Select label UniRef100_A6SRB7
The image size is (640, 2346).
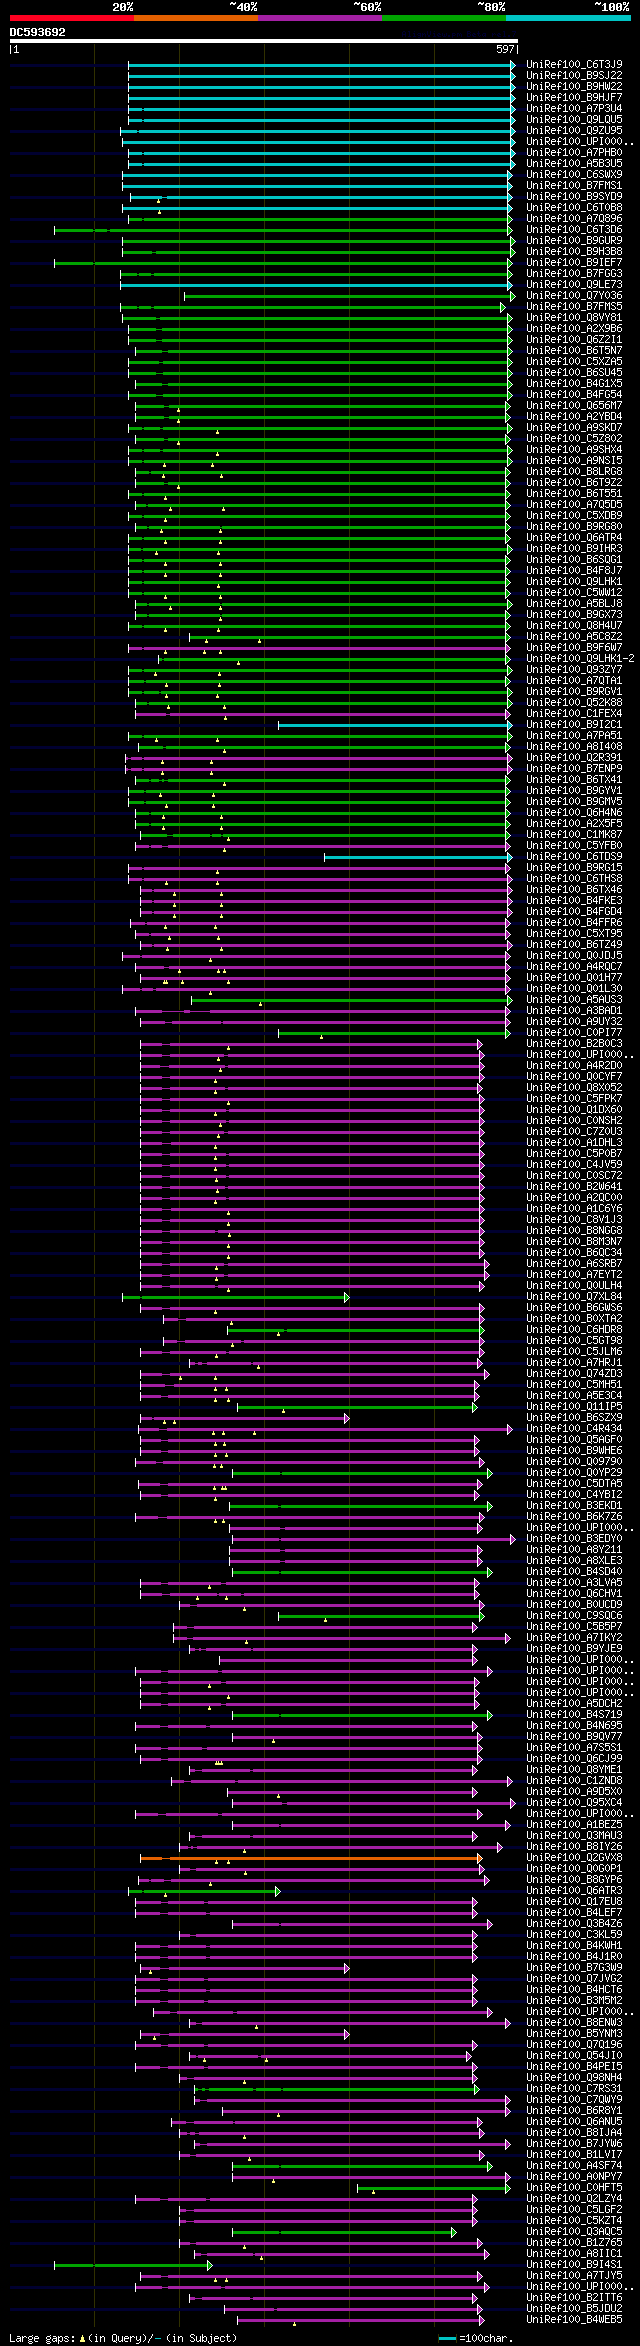[x=574, y=1263]
